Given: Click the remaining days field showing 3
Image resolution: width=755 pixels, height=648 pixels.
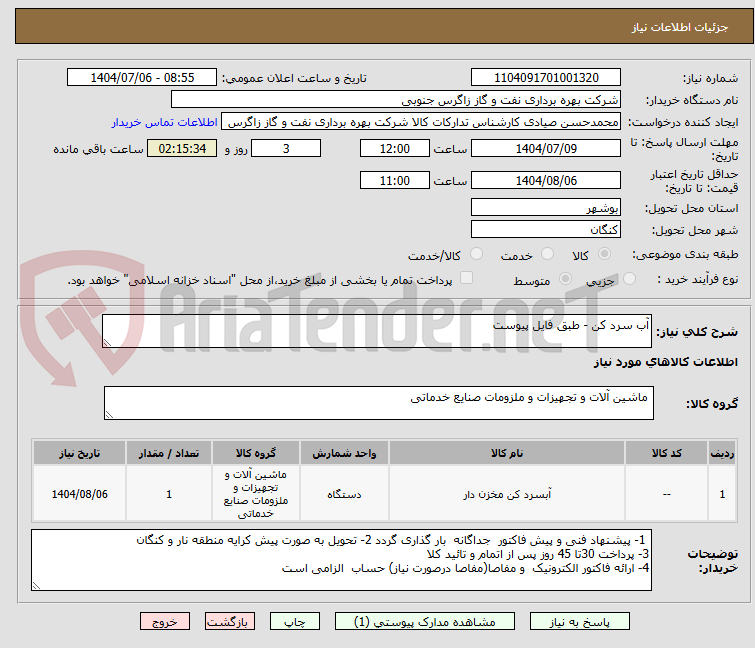Looking at the screenshot, I should (286, 148).
